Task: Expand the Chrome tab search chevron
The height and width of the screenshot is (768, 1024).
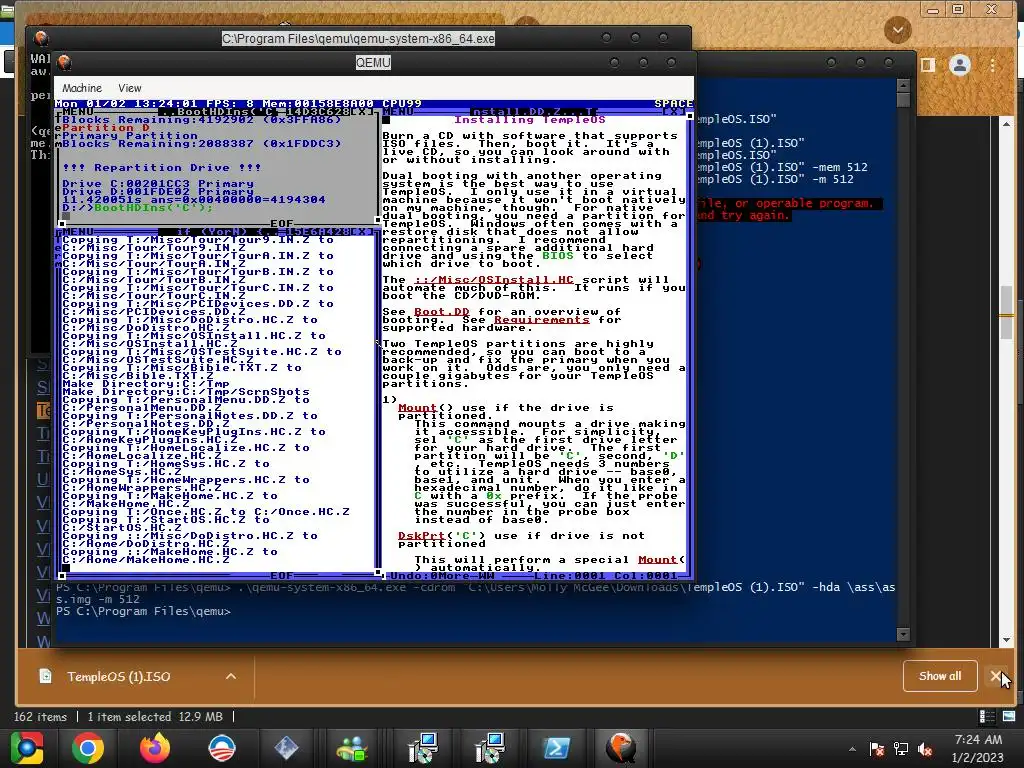Action: point(898,30)
